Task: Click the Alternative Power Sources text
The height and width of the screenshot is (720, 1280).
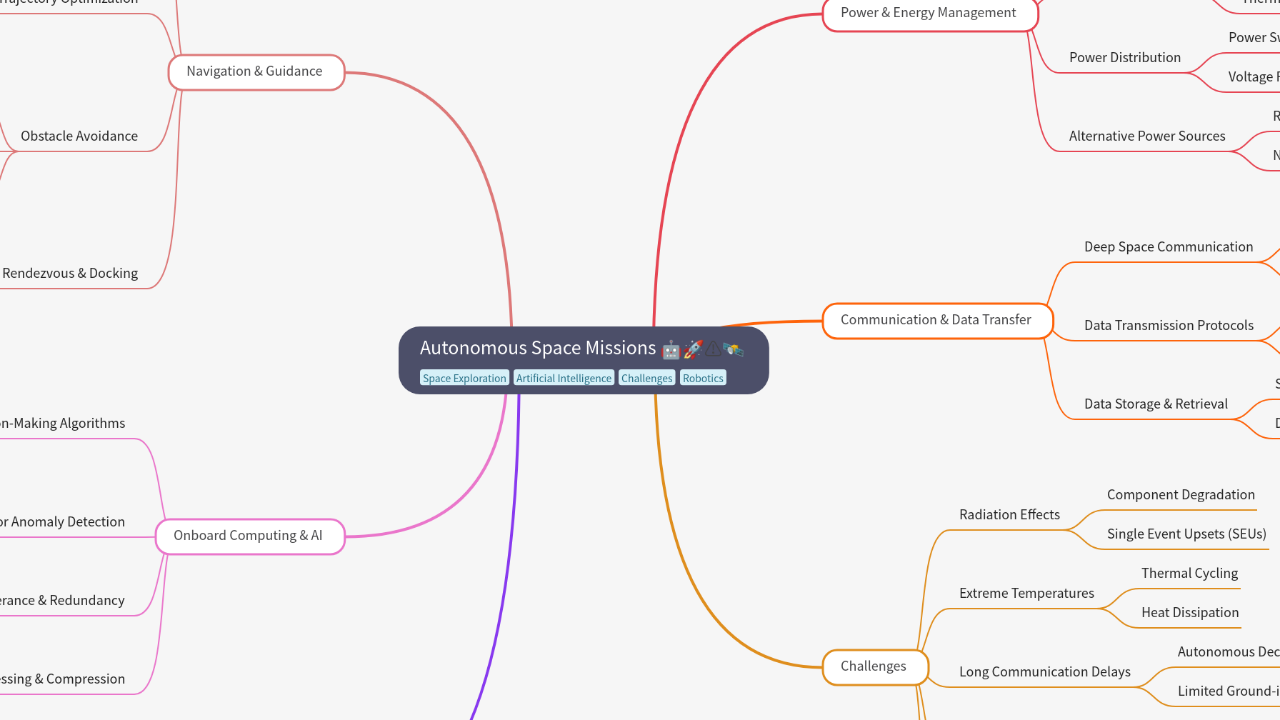Action: tap(1147, 136)
